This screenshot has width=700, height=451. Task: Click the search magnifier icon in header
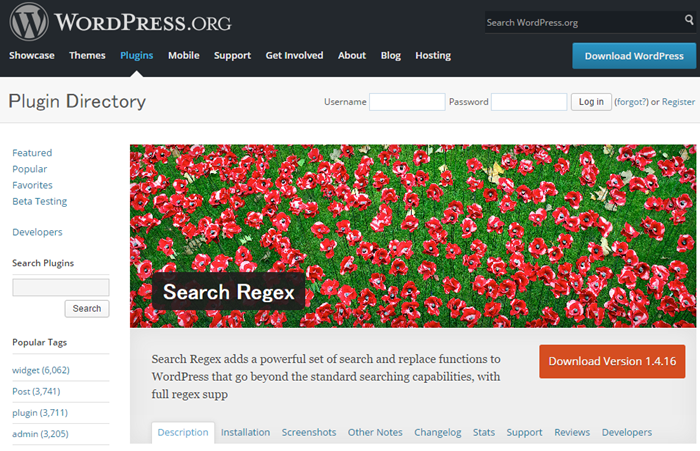pyautogui.click(x=689, y=20)
